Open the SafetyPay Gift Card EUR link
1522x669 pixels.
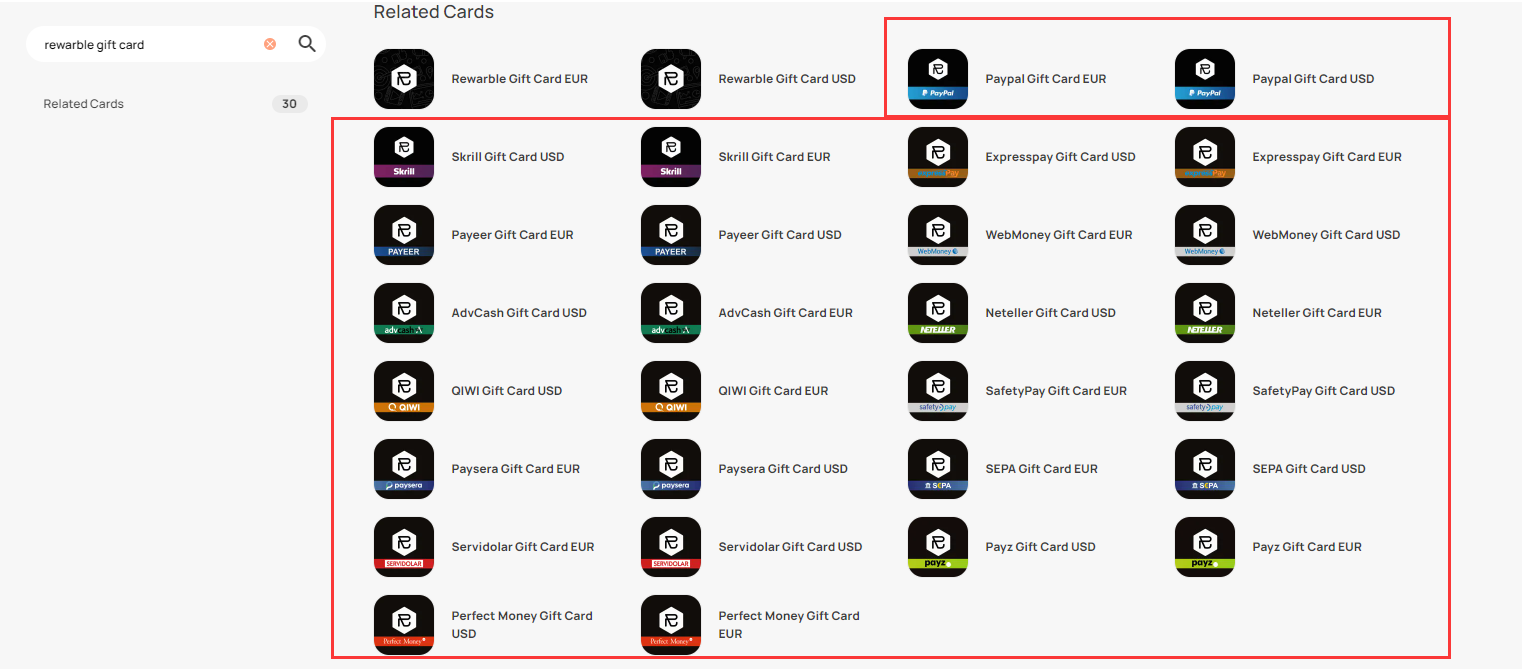(1056, 391)
